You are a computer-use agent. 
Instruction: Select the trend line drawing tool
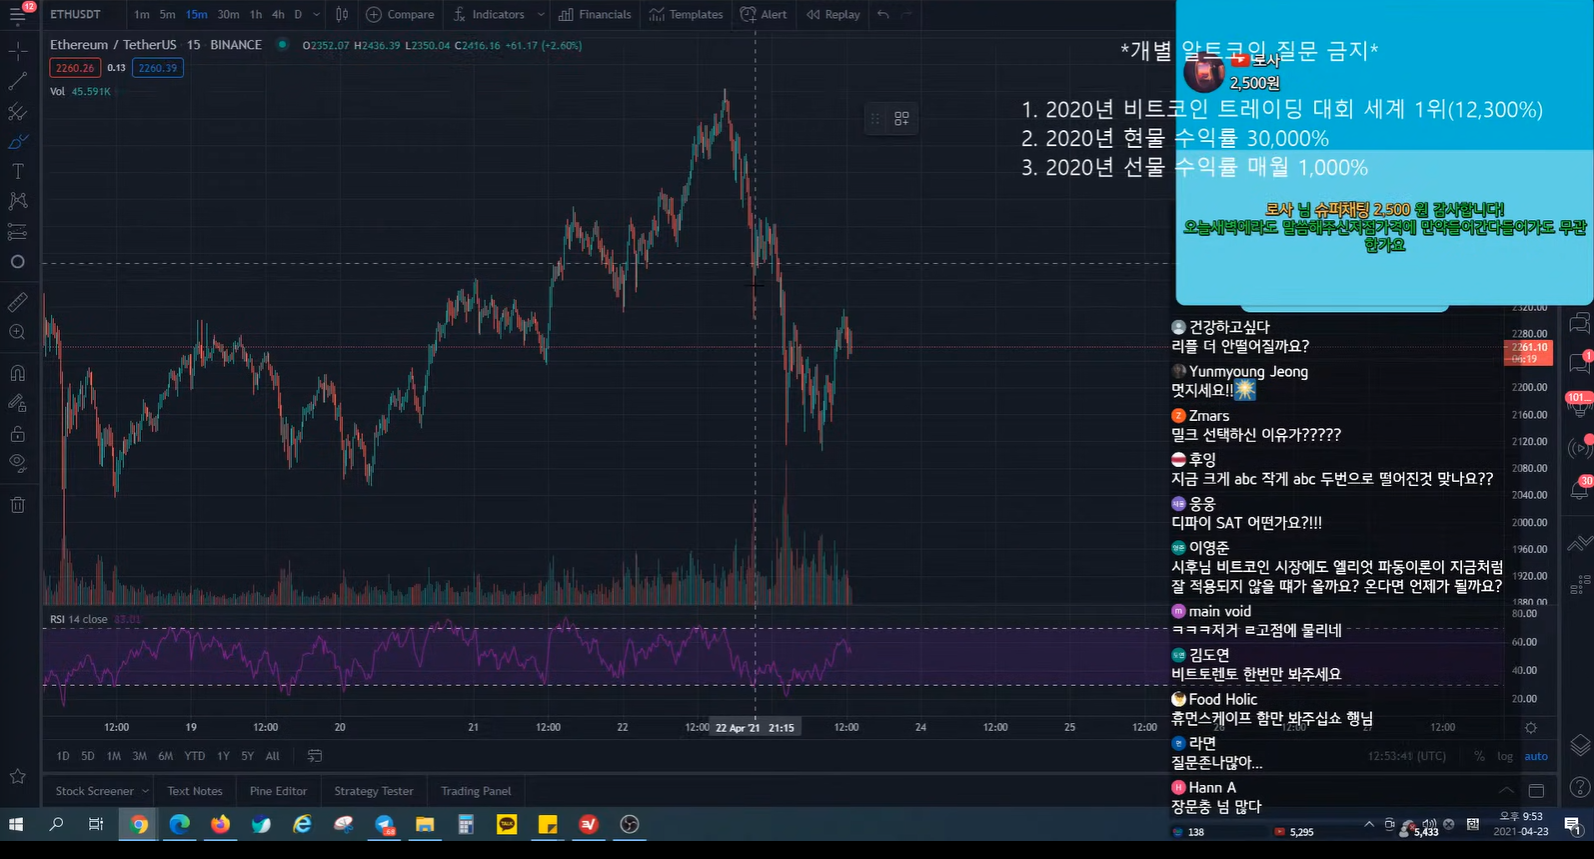[18, 81]
